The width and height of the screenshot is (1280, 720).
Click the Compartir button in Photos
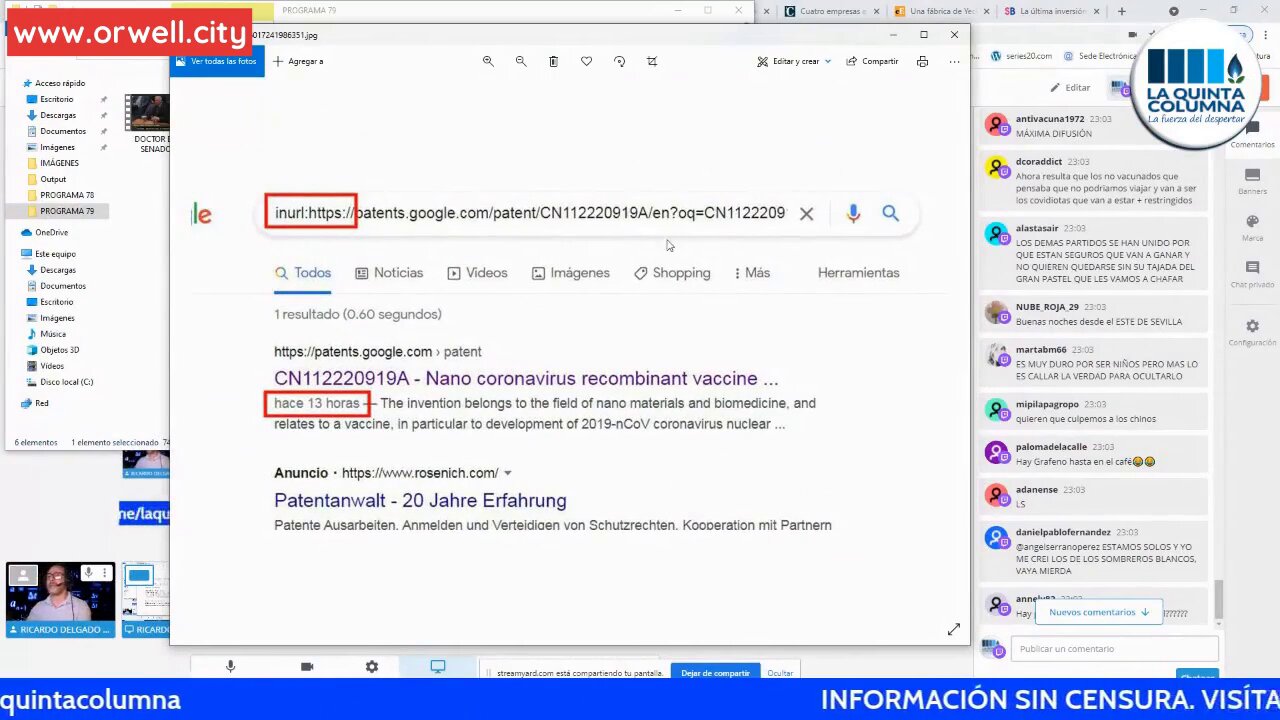point(872,61)
